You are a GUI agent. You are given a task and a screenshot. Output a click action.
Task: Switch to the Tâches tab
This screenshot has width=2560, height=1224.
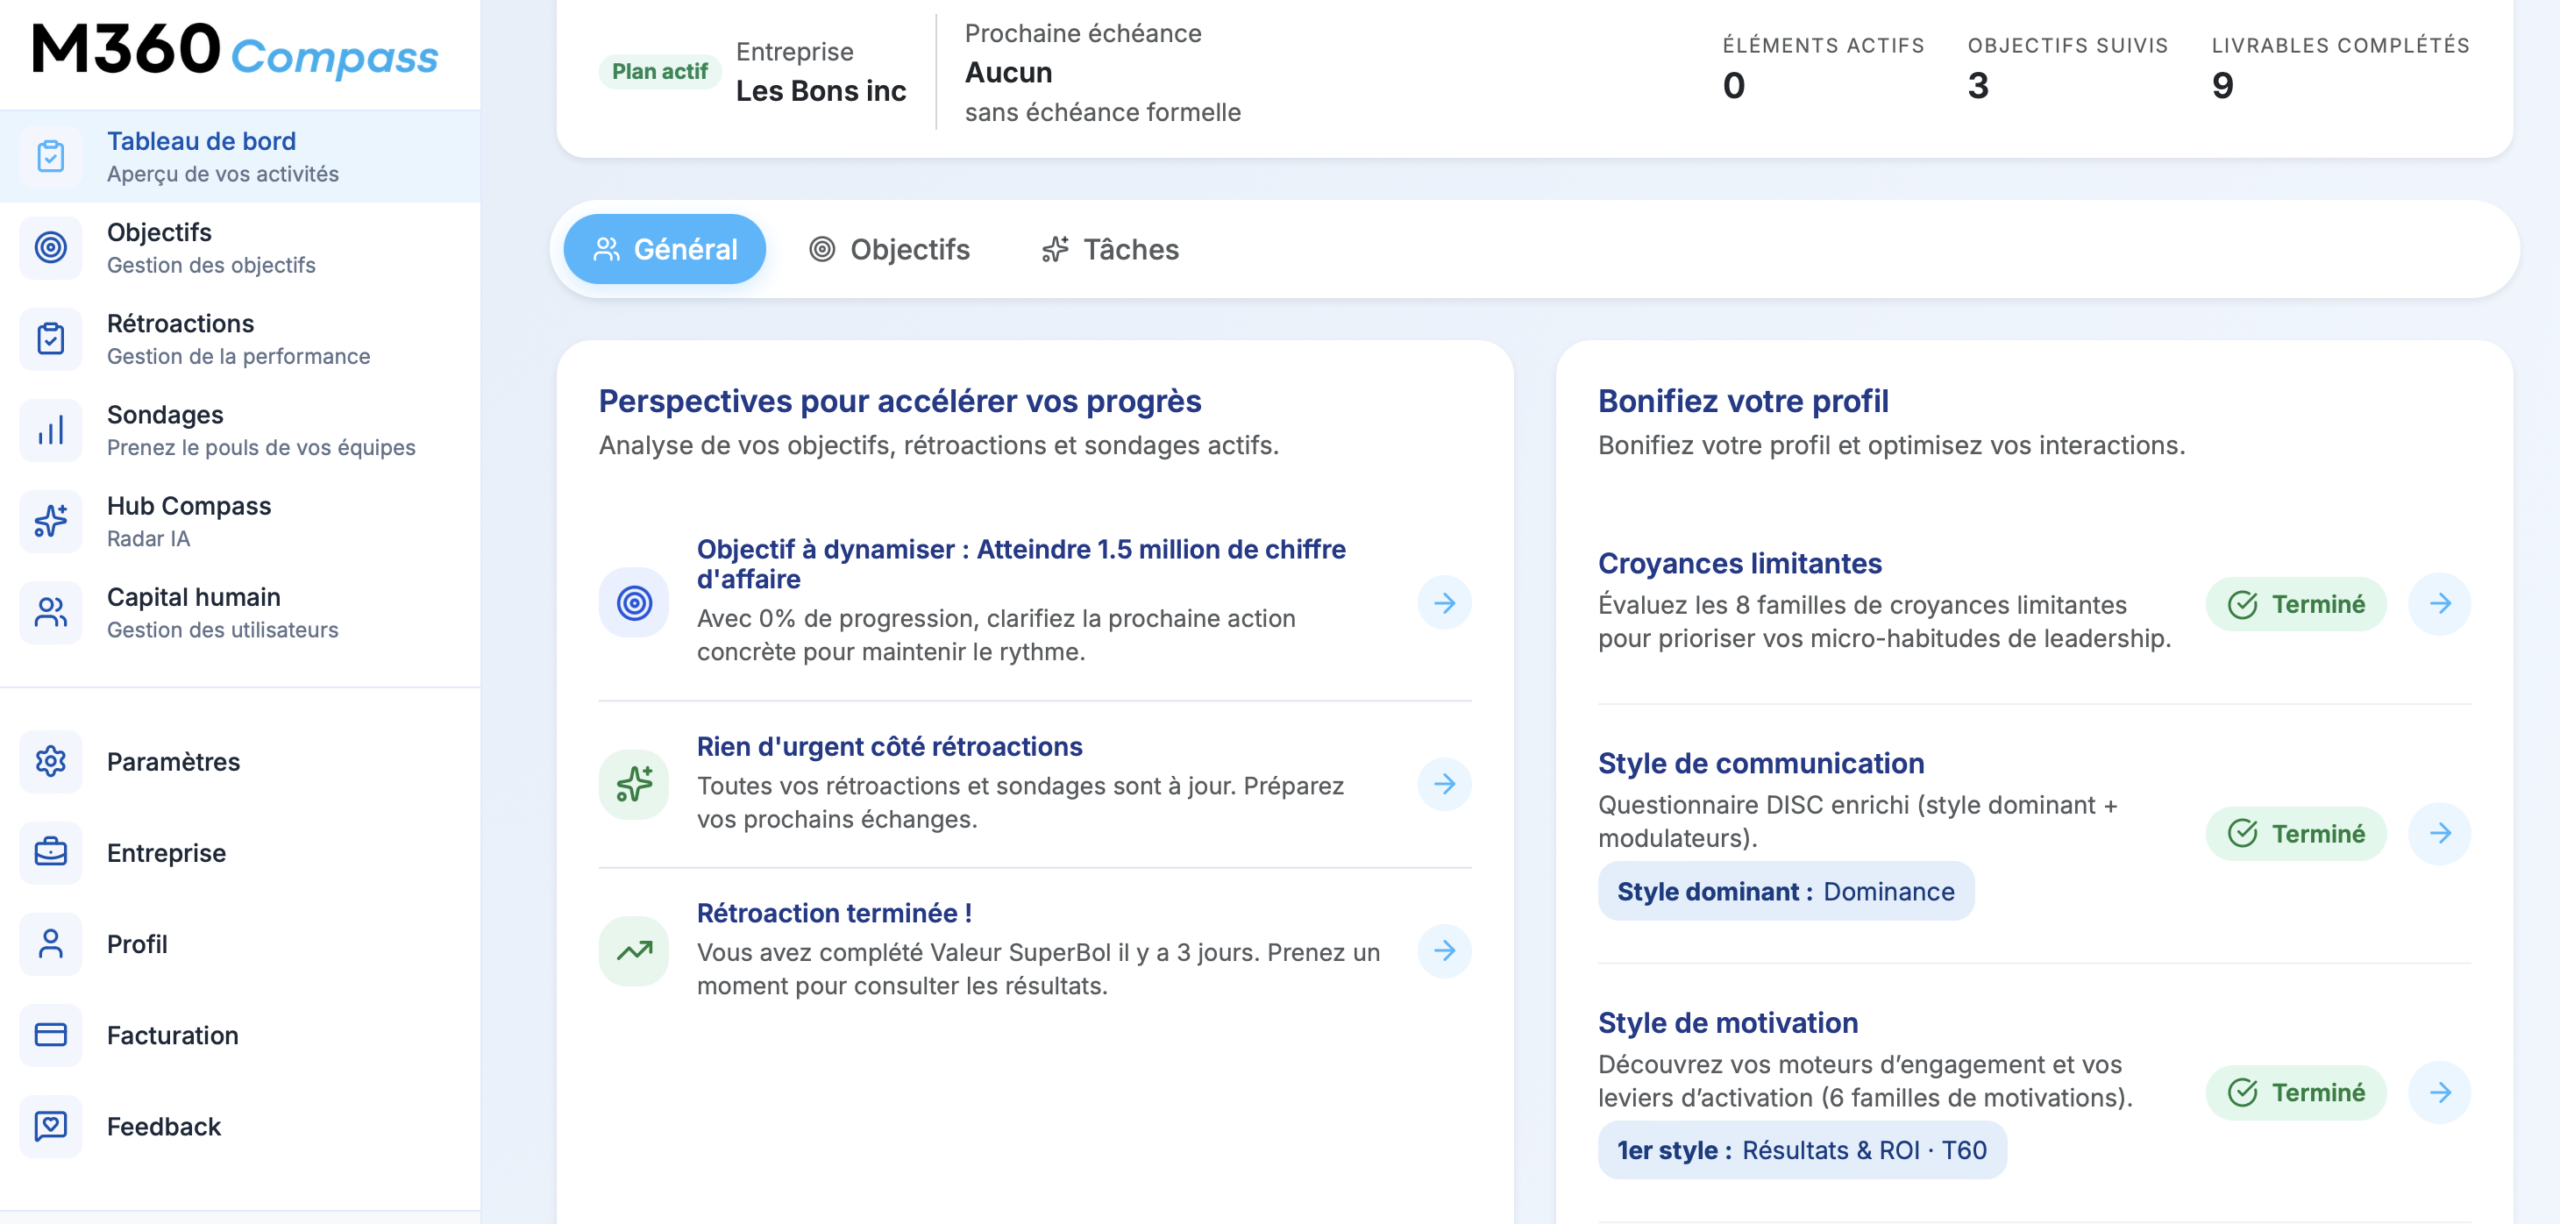pyautogui.click(x=1111, y=249)
